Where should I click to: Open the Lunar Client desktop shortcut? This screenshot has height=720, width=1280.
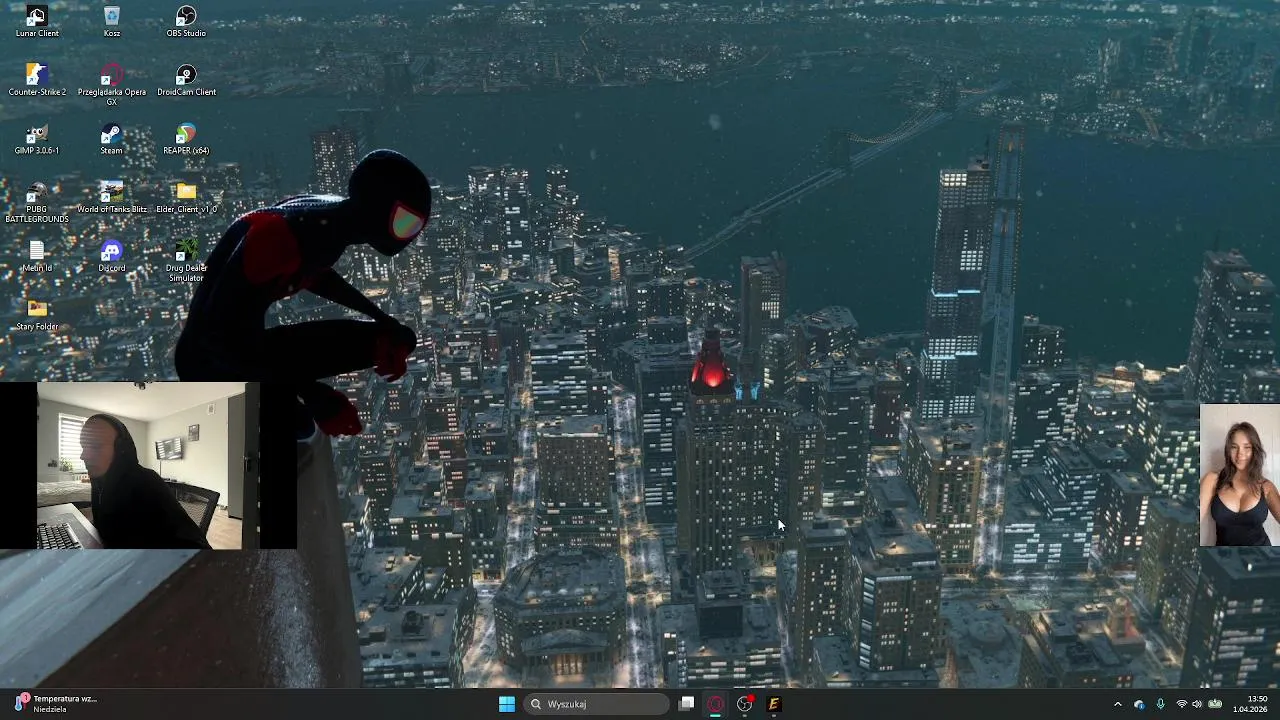(37, 22)
